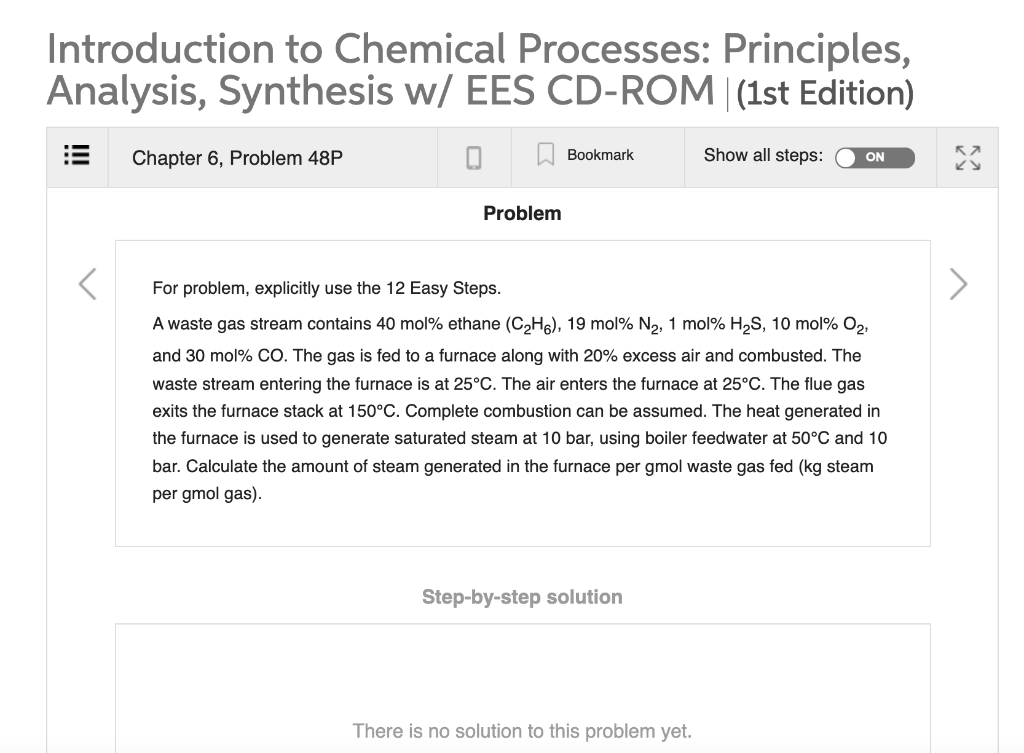
Task: Toggle the ON switch for solution steps
Action: [x=875, y=157]
